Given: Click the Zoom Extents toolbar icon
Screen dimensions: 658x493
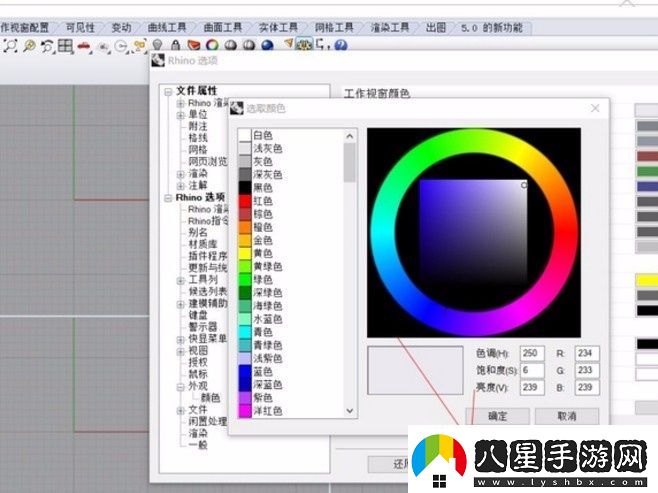Looking at the screenshot, I should pos(10,45).
